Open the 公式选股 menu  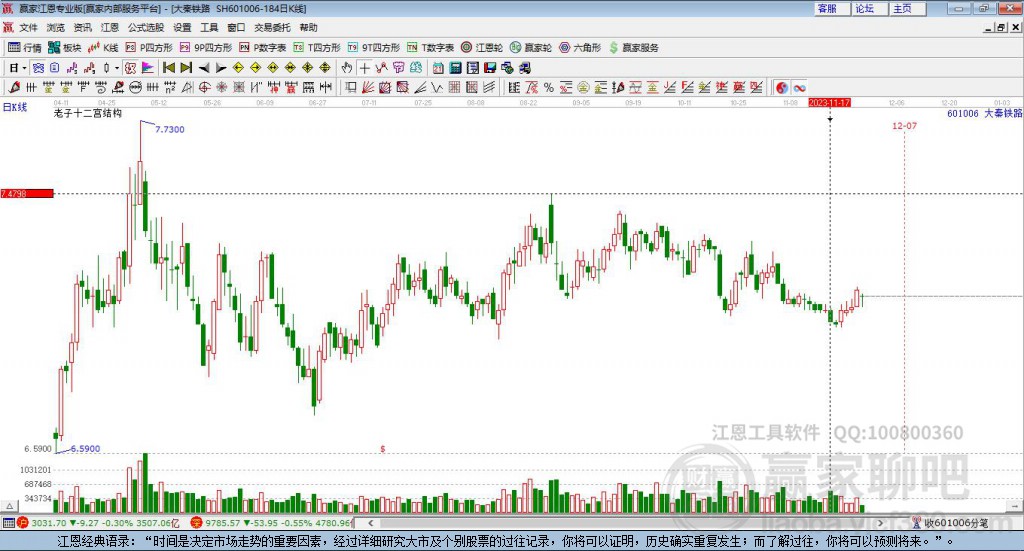pos(146,27)
